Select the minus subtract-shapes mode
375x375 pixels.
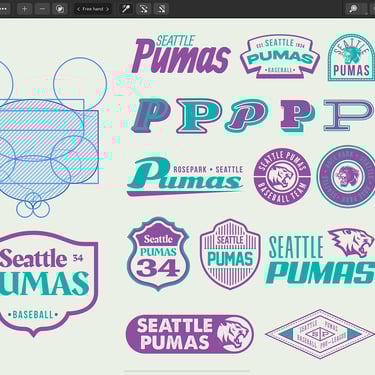click(x=42, y=9)
